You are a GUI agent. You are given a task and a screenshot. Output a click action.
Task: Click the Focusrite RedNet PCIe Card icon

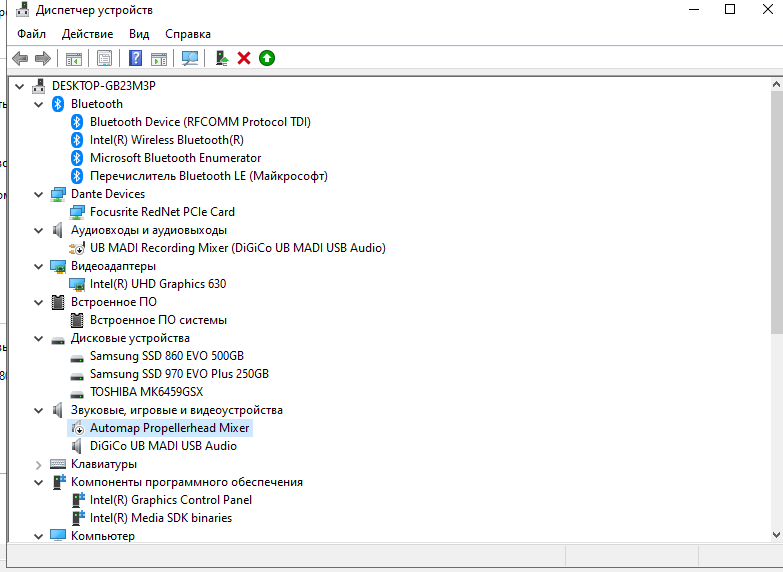(x=77, y=212)
